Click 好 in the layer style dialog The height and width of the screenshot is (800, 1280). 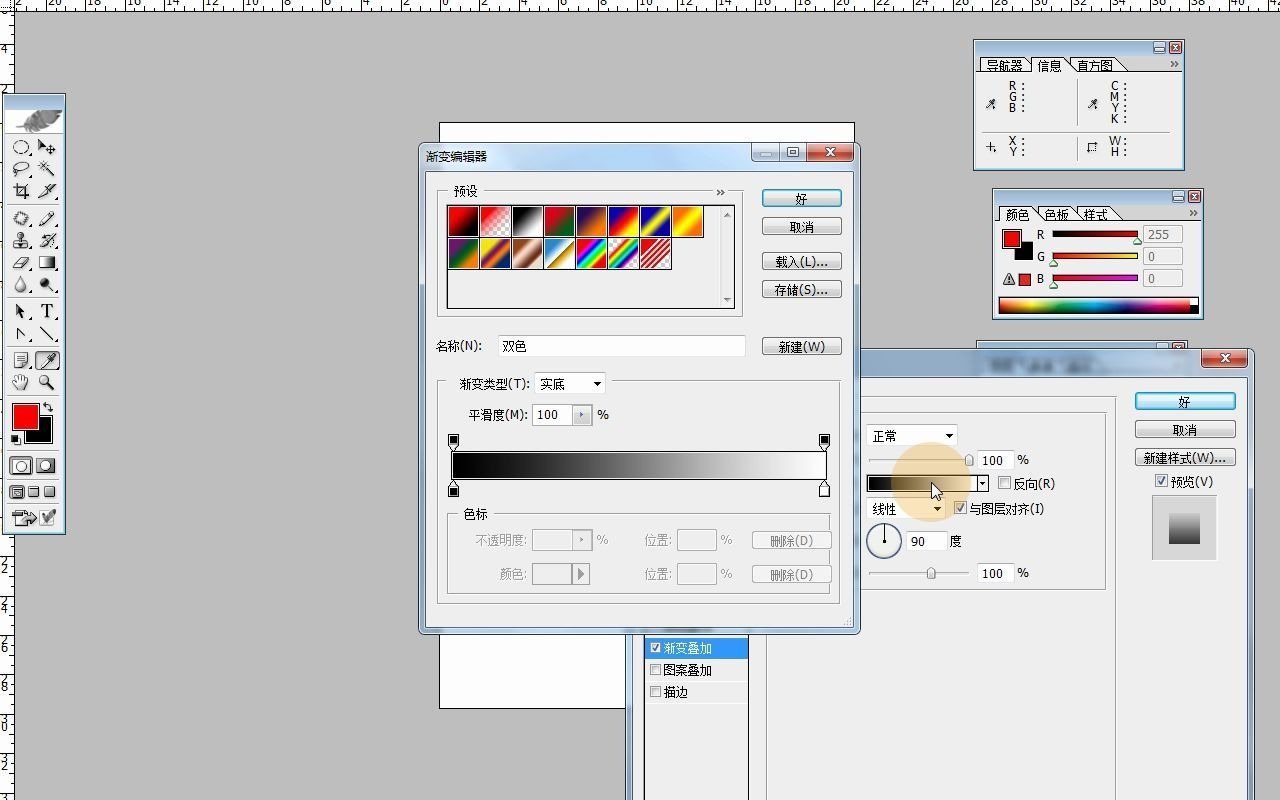point(1185,402)
